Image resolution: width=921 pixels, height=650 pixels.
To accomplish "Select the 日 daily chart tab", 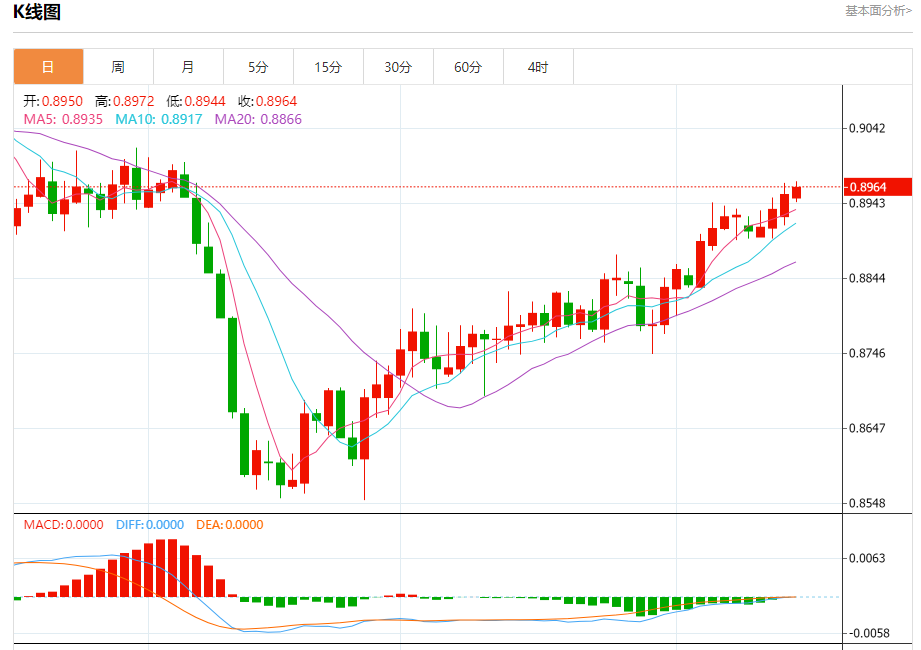I will click(48, 67).
